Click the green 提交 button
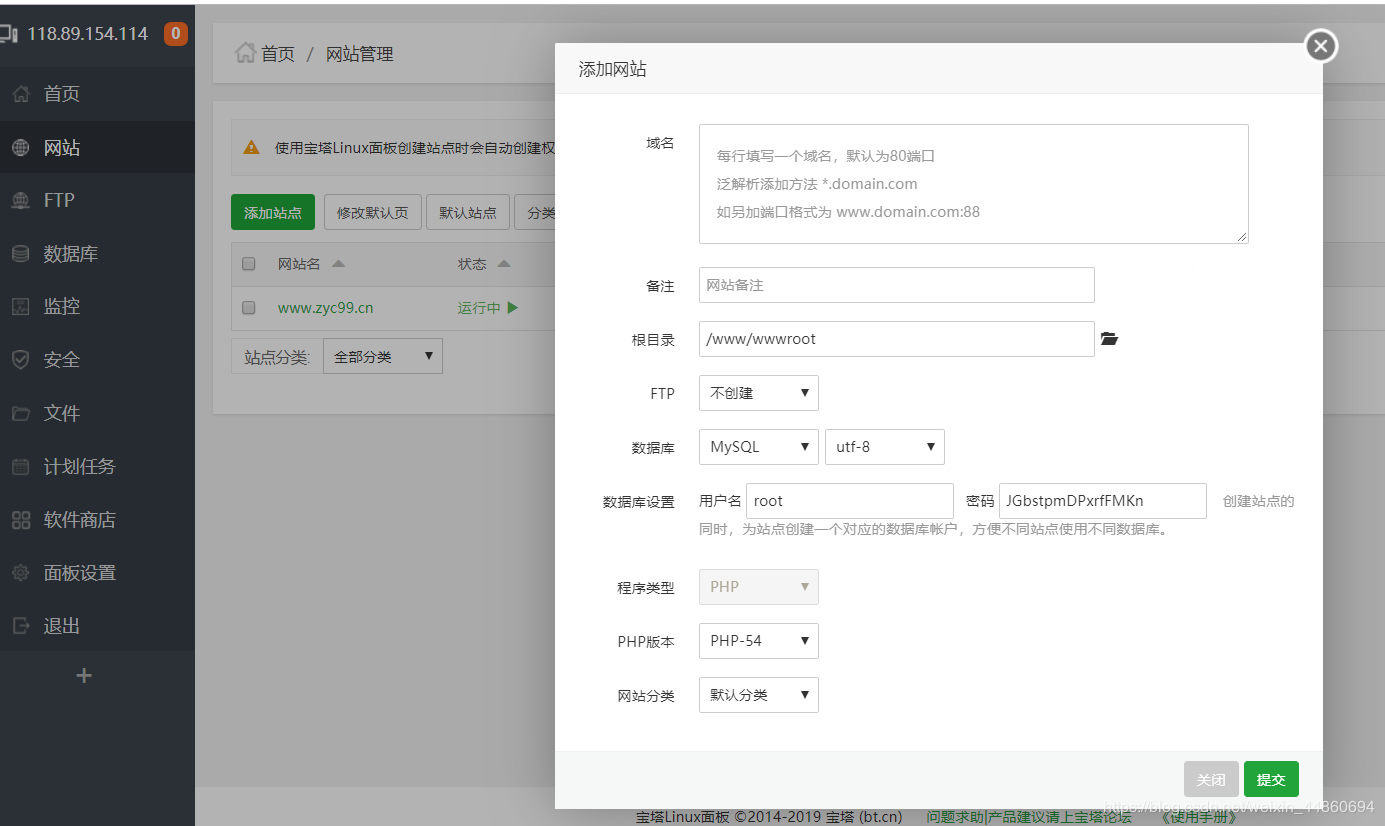This screenshot has width=1385, height=826. [x=1271, y=780]
